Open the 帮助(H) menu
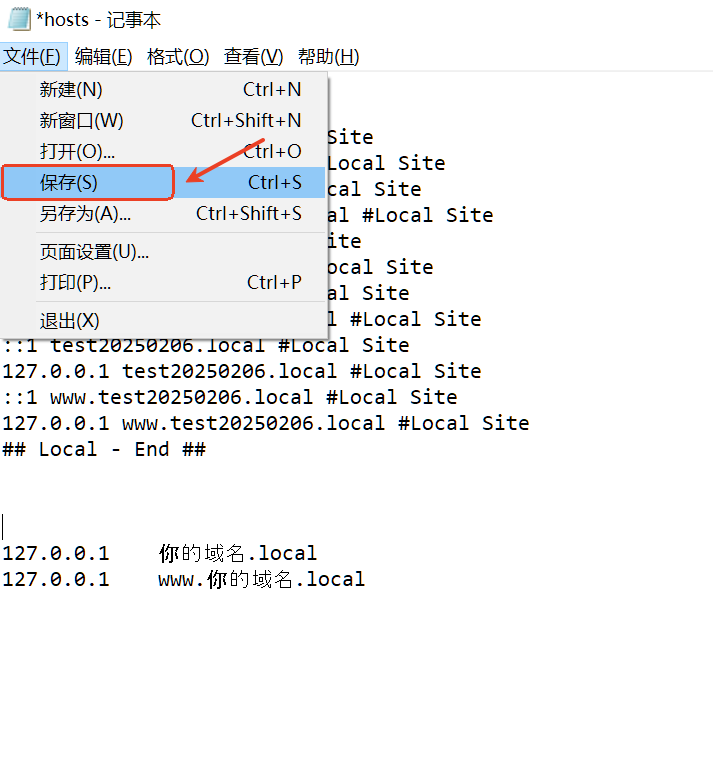713x763 pixels. pyautogui.click(x=328, y=57)
